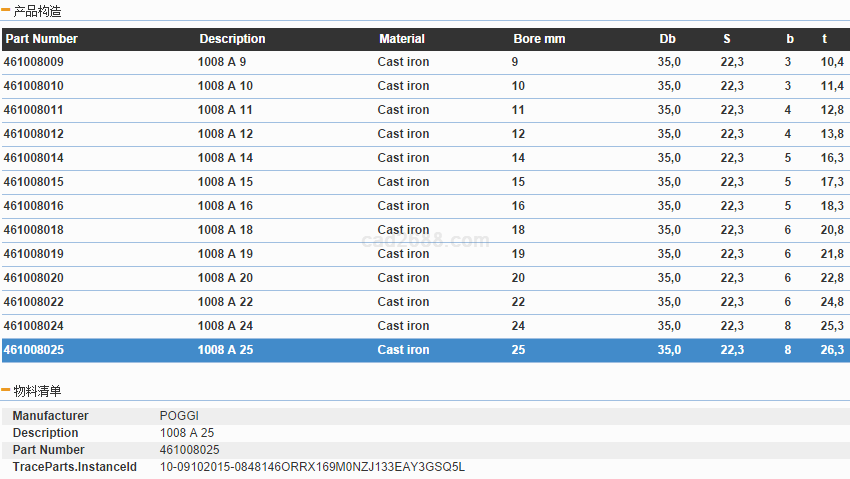Sort by the Db column header
This screenshot has width=850, height=479.
(x=667, y=39)
